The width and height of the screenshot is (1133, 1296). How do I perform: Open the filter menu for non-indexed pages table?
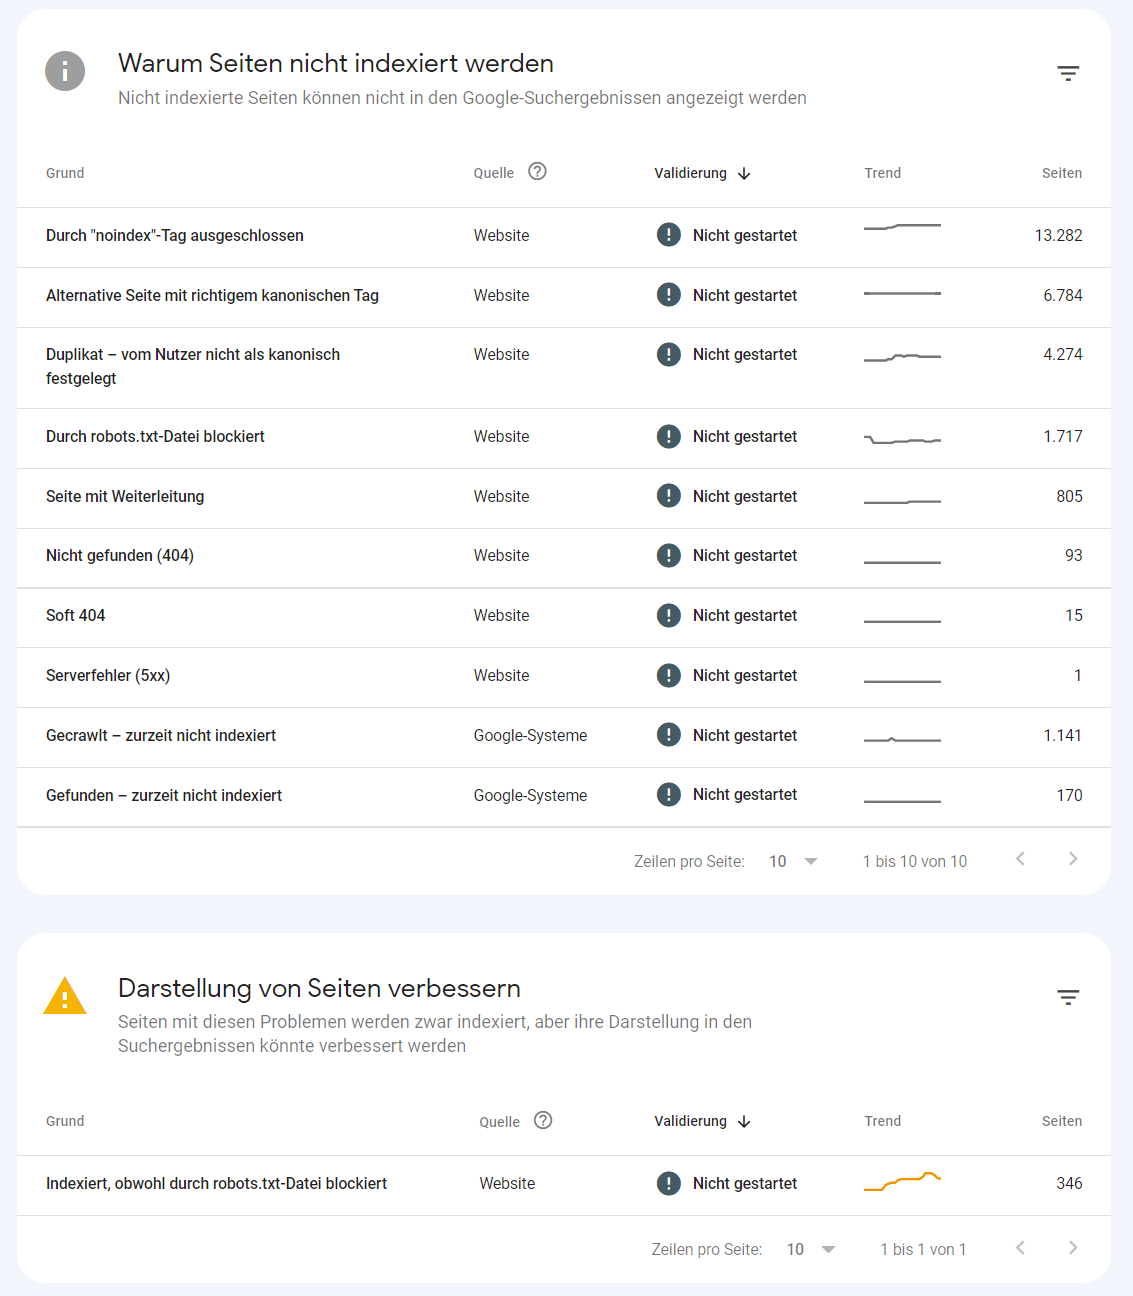1068,73
